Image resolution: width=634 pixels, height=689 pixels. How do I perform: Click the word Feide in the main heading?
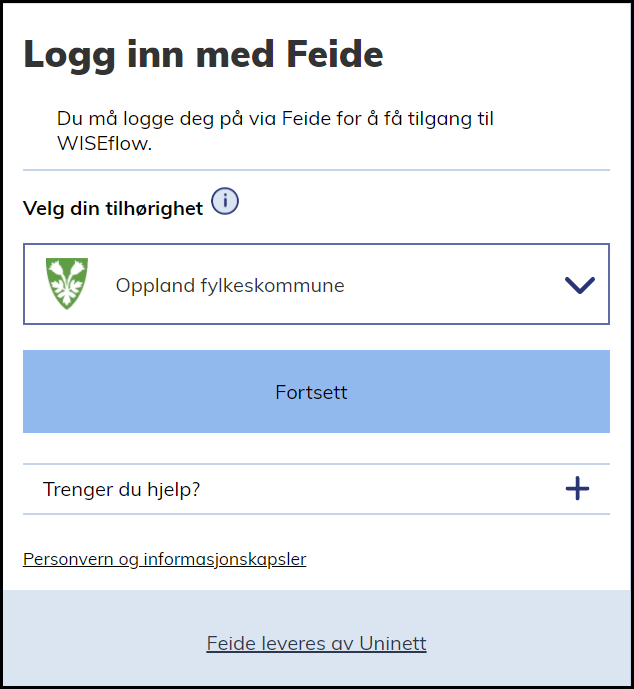point(335,54)
